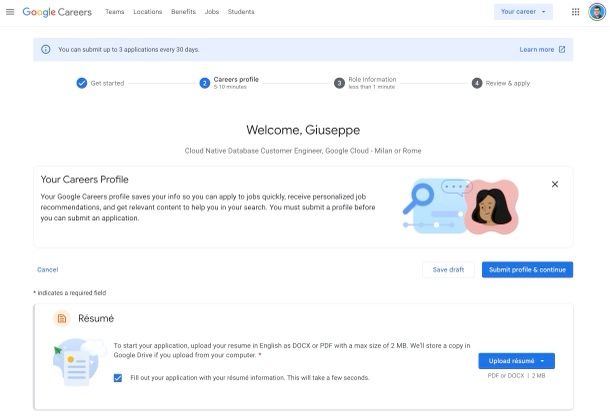
Task: Select the Get started step label
Action: click(x=107, y=83)
